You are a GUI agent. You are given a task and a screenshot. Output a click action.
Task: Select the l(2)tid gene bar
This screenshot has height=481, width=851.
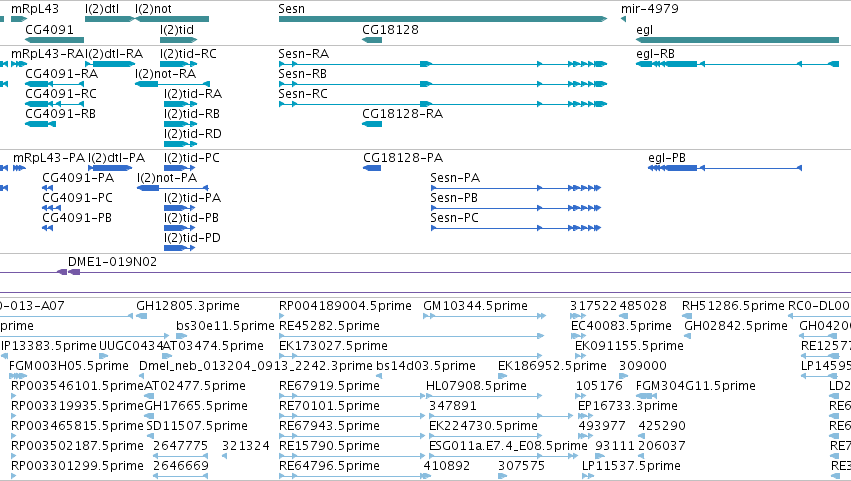pyautogui.click(x=179, y=40)
